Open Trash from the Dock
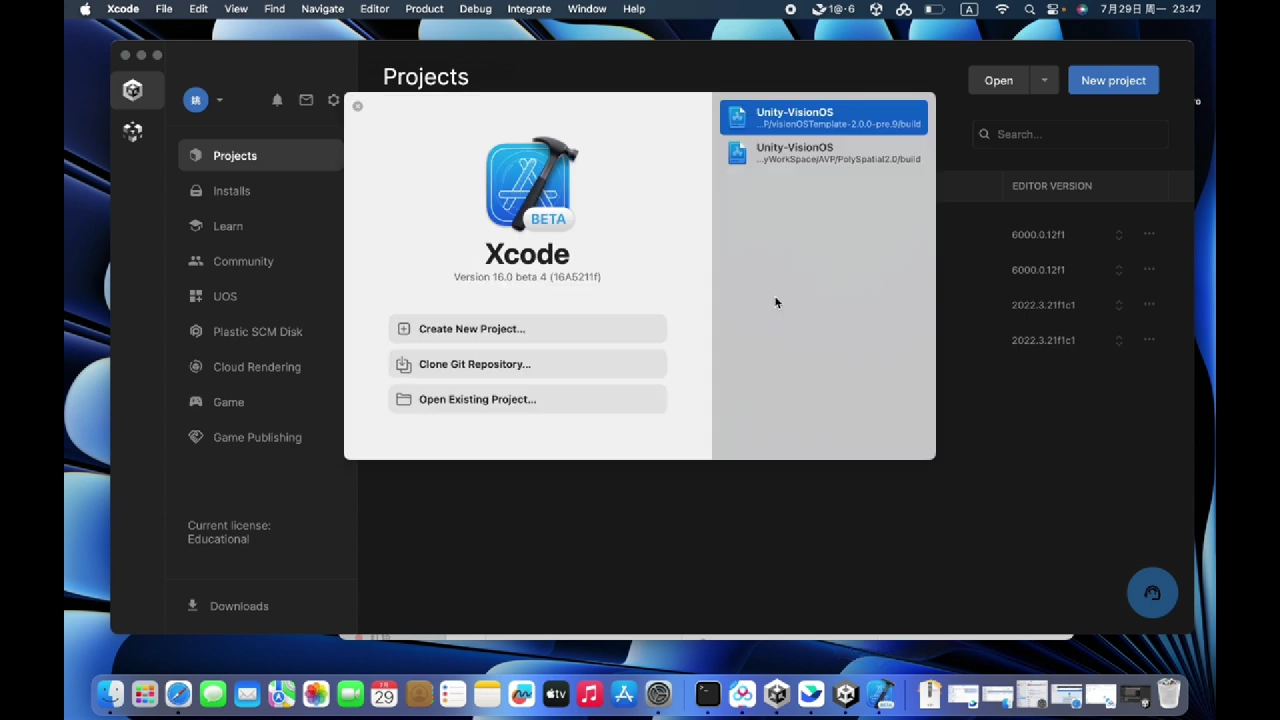The width and height of the screenshot is (1280, 720). [1168, 694]
